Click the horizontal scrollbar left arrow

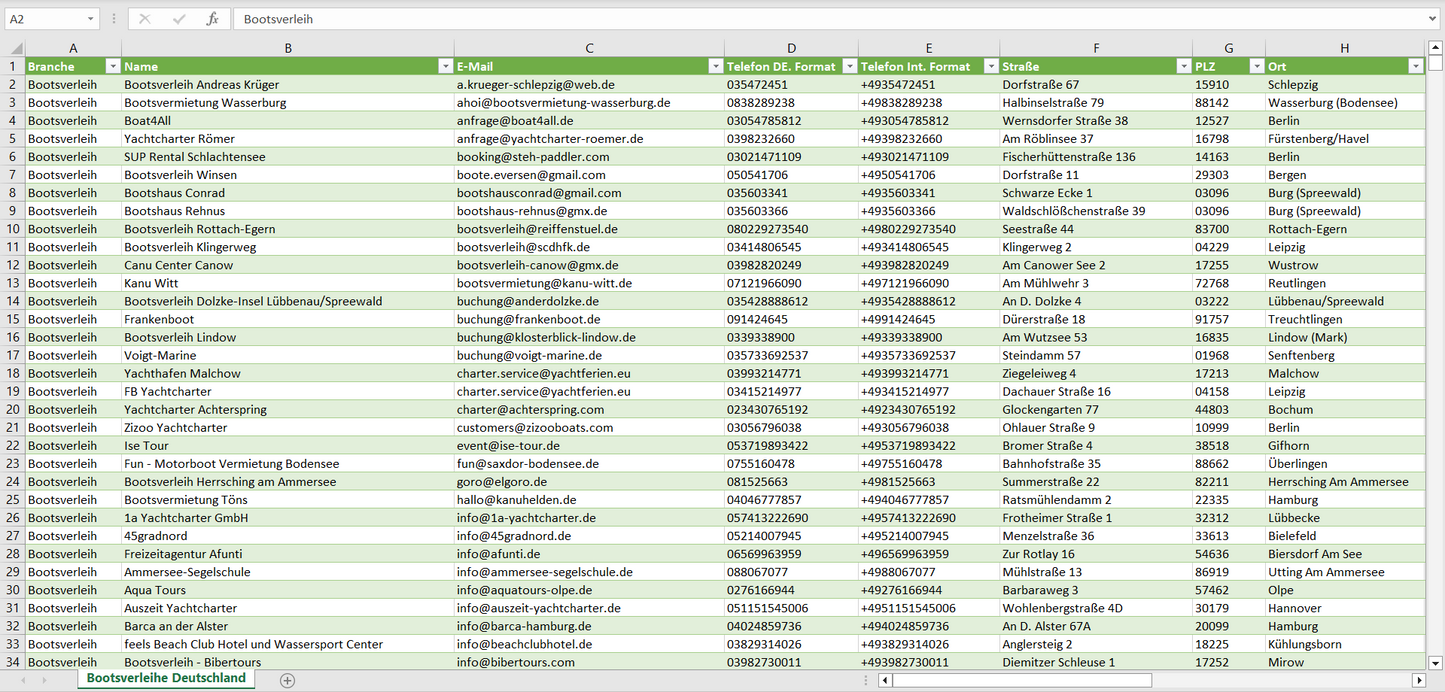tap(885, 680)
